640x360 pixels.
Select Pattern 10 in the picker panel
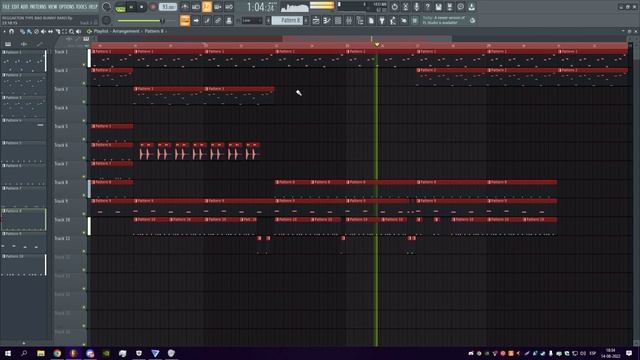click(x=23, y=265)
